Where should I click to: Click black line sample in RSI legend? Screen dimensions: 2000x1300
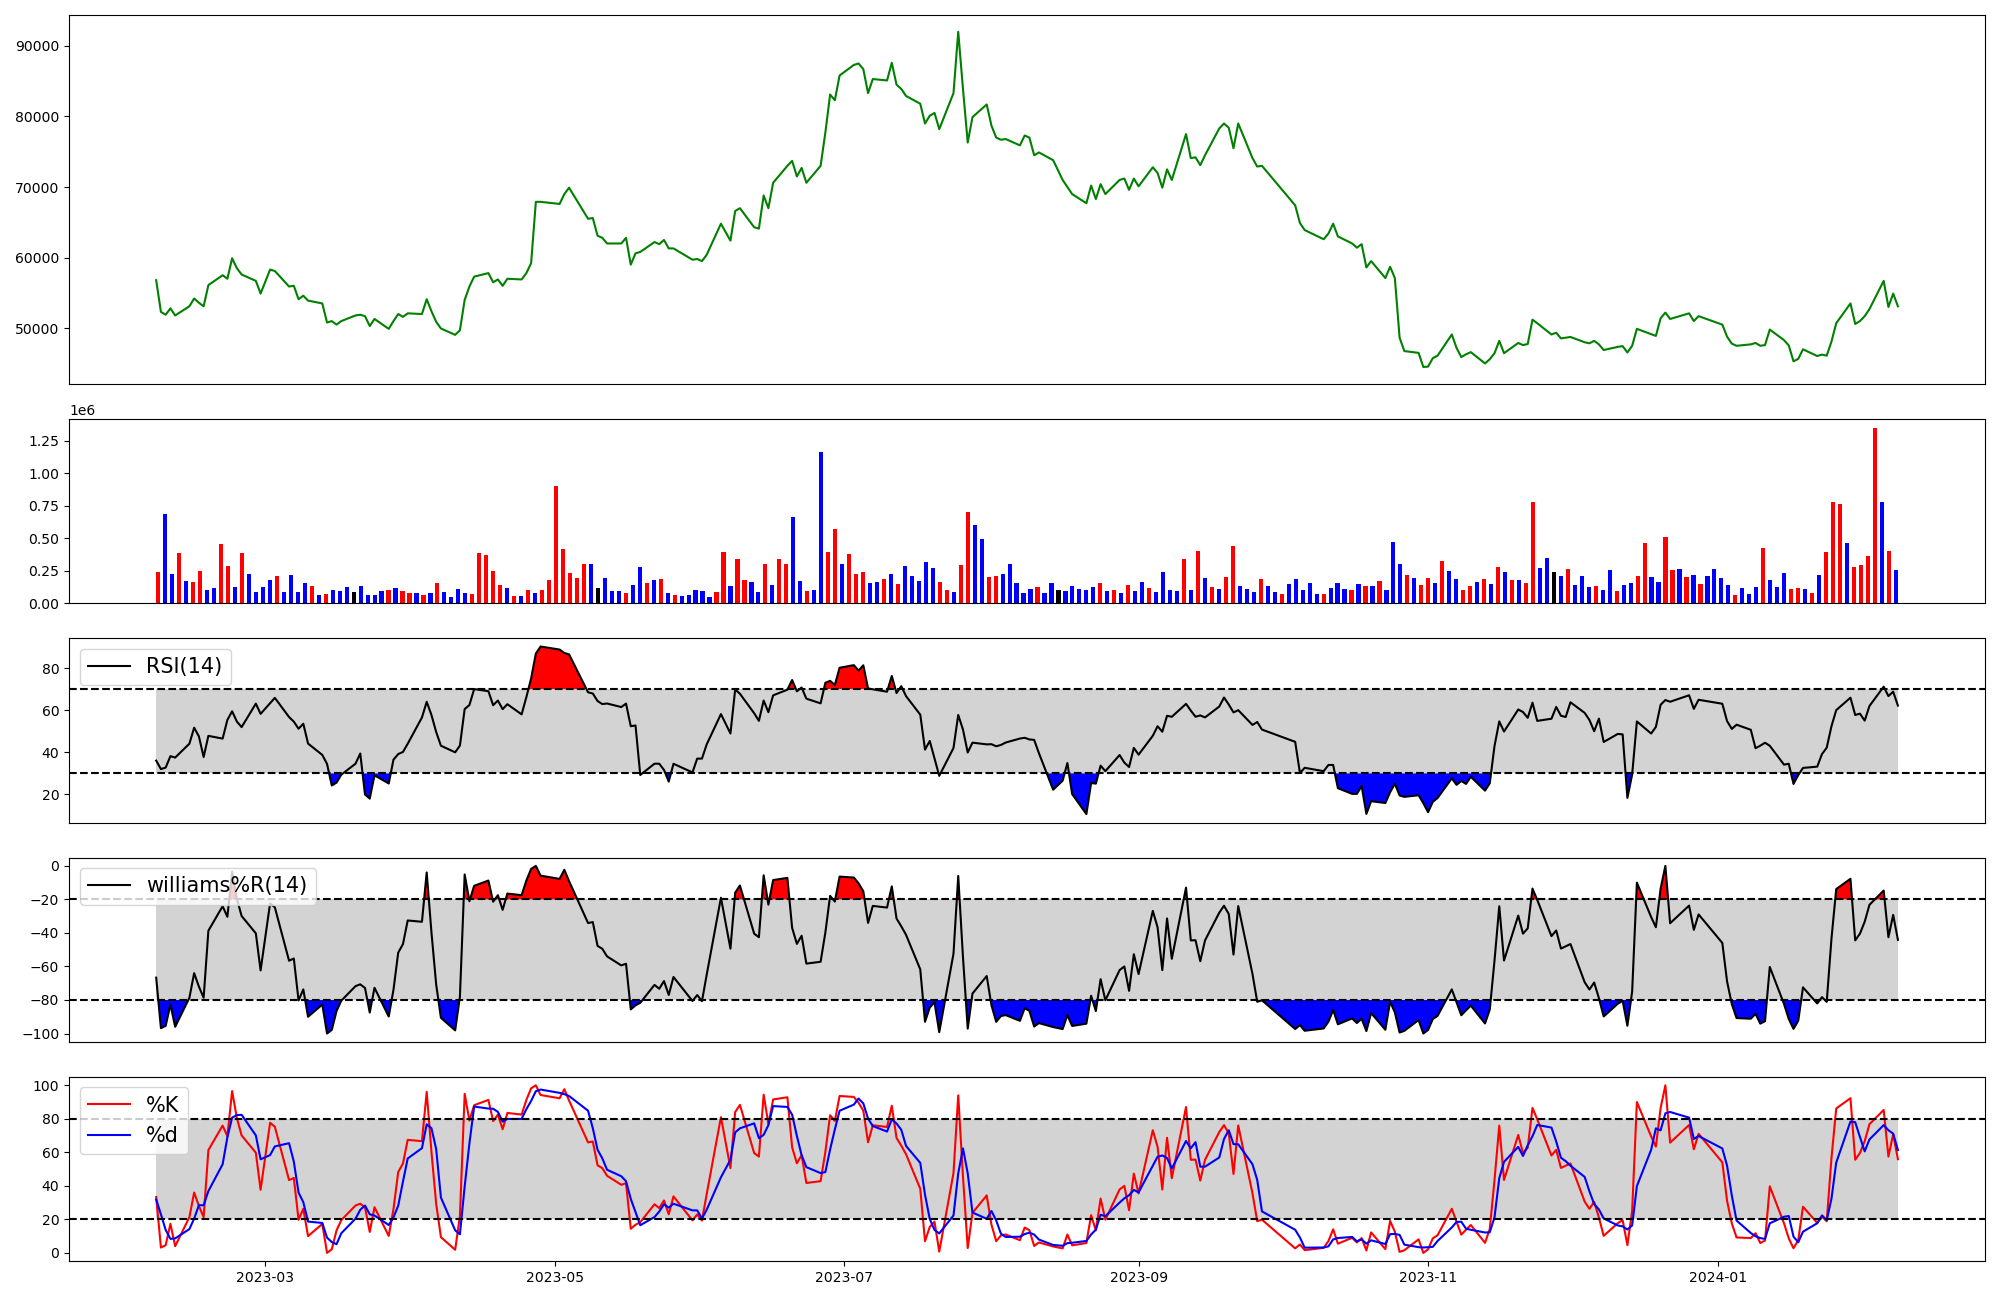(110, 666)
